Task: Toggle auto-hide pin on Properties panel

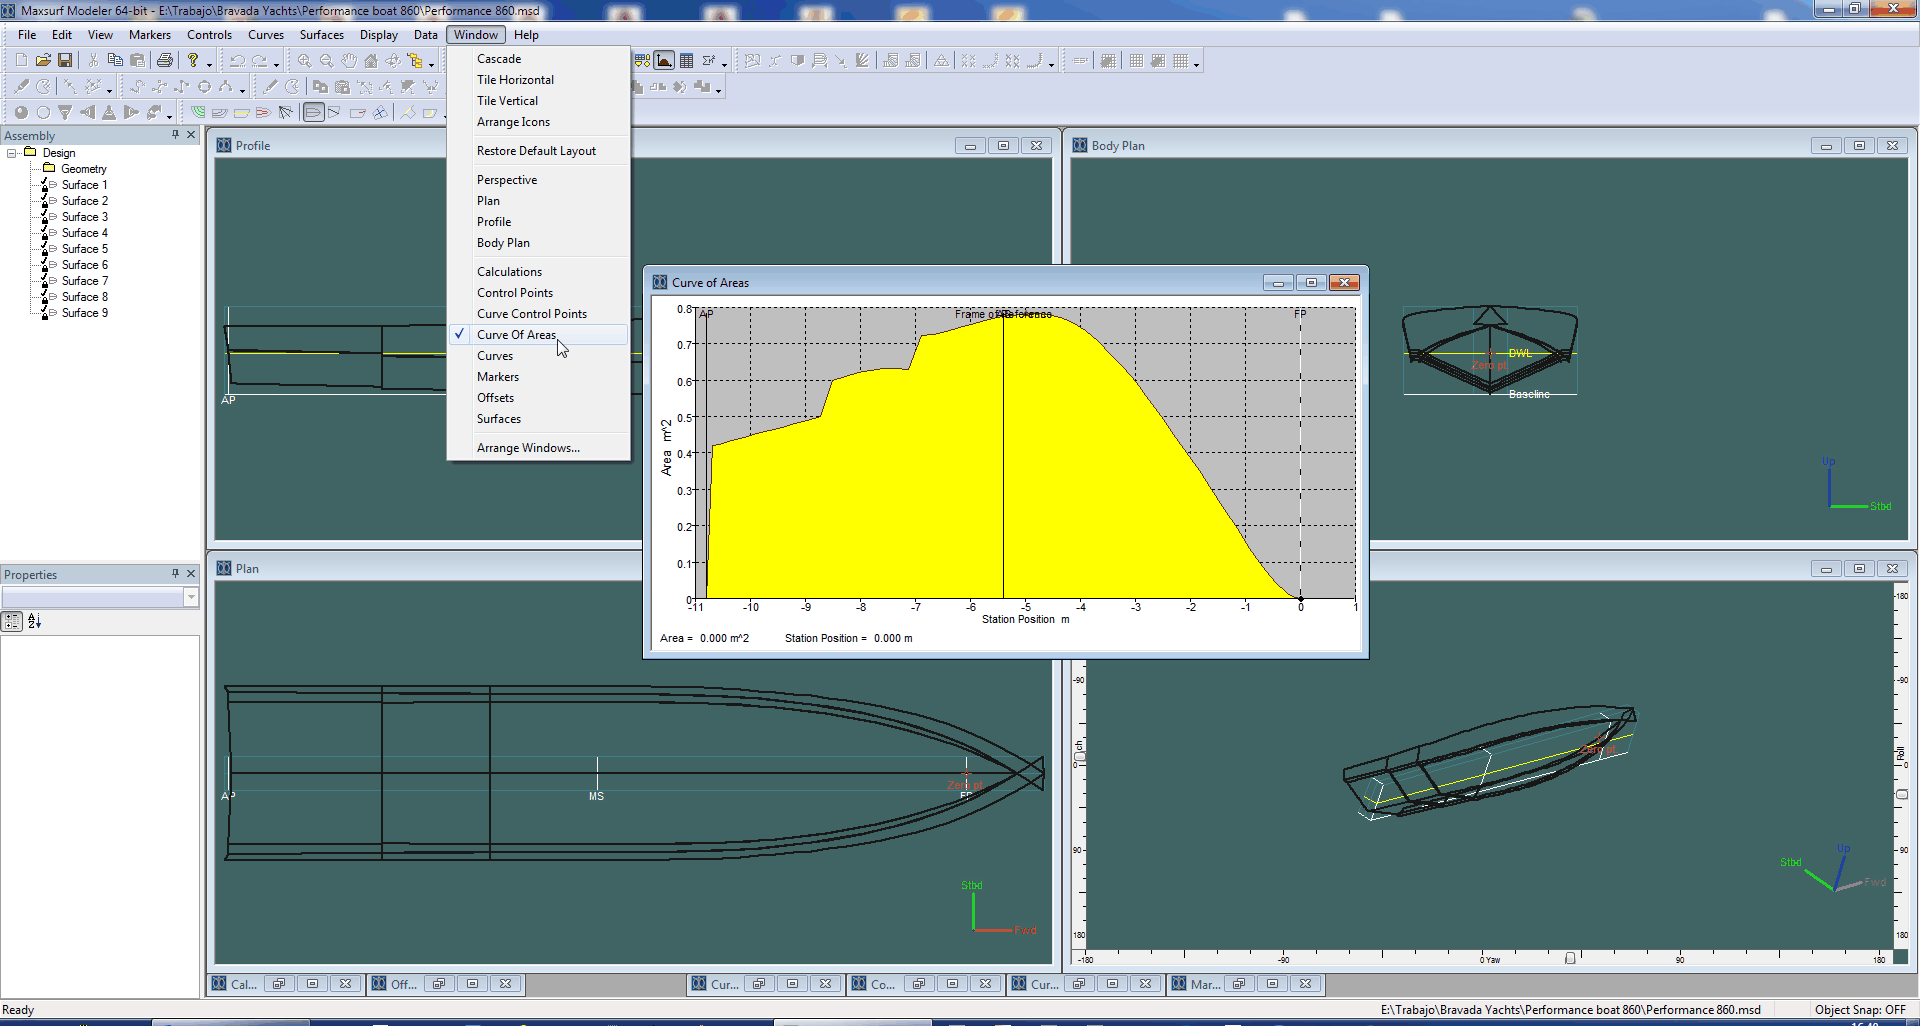Action: click(175, 574)
